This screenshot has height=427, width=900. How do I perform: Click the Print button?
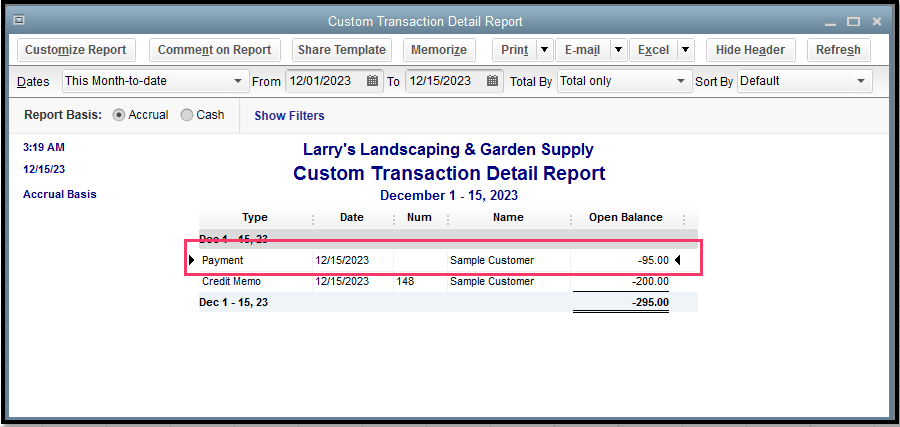pyautogui.click(x=515, y=50)
